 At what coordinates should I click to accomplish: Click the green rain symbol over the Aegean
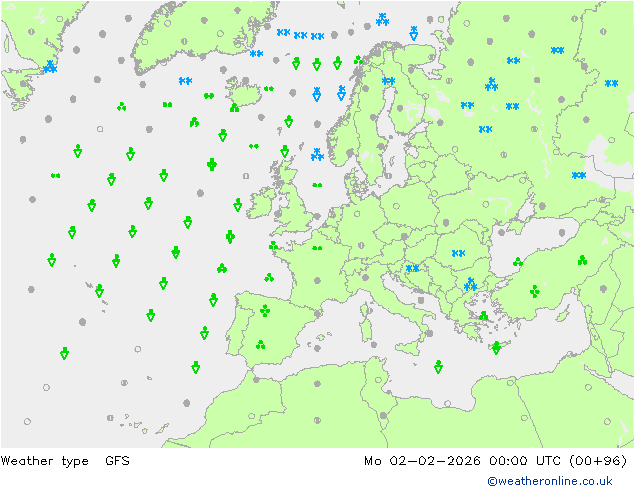click(x=484, y=315)
